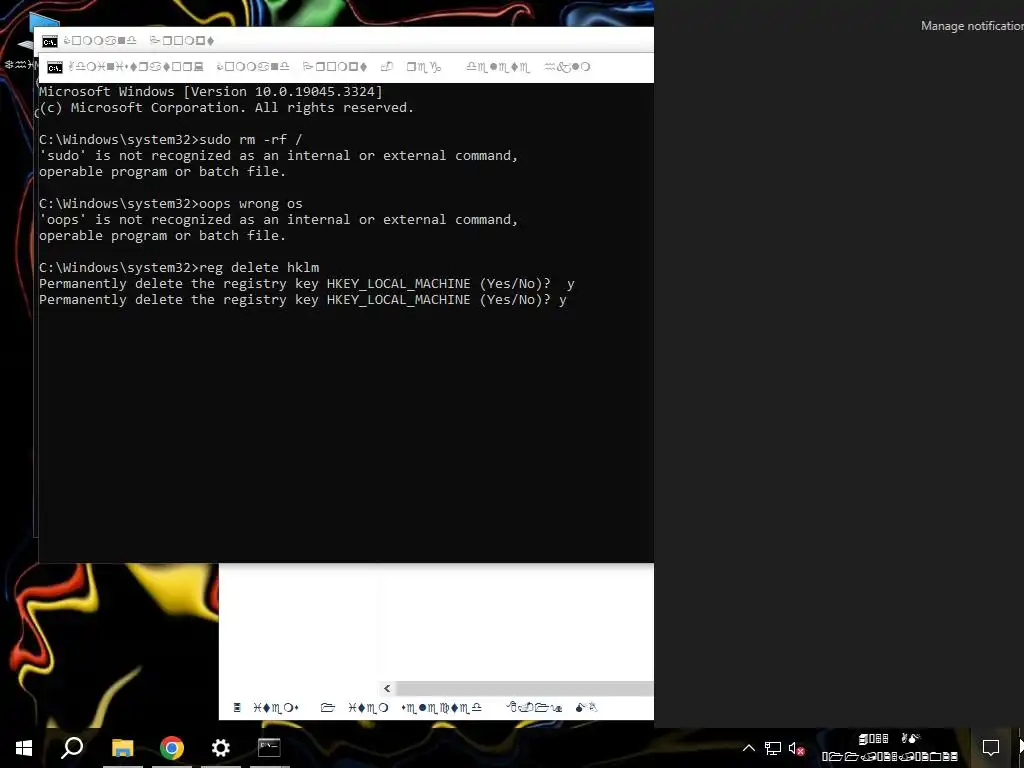This screenshot has height=768, width=1024.
Task: Click the Microsoft Windows version line
Action: pos(211,91)
